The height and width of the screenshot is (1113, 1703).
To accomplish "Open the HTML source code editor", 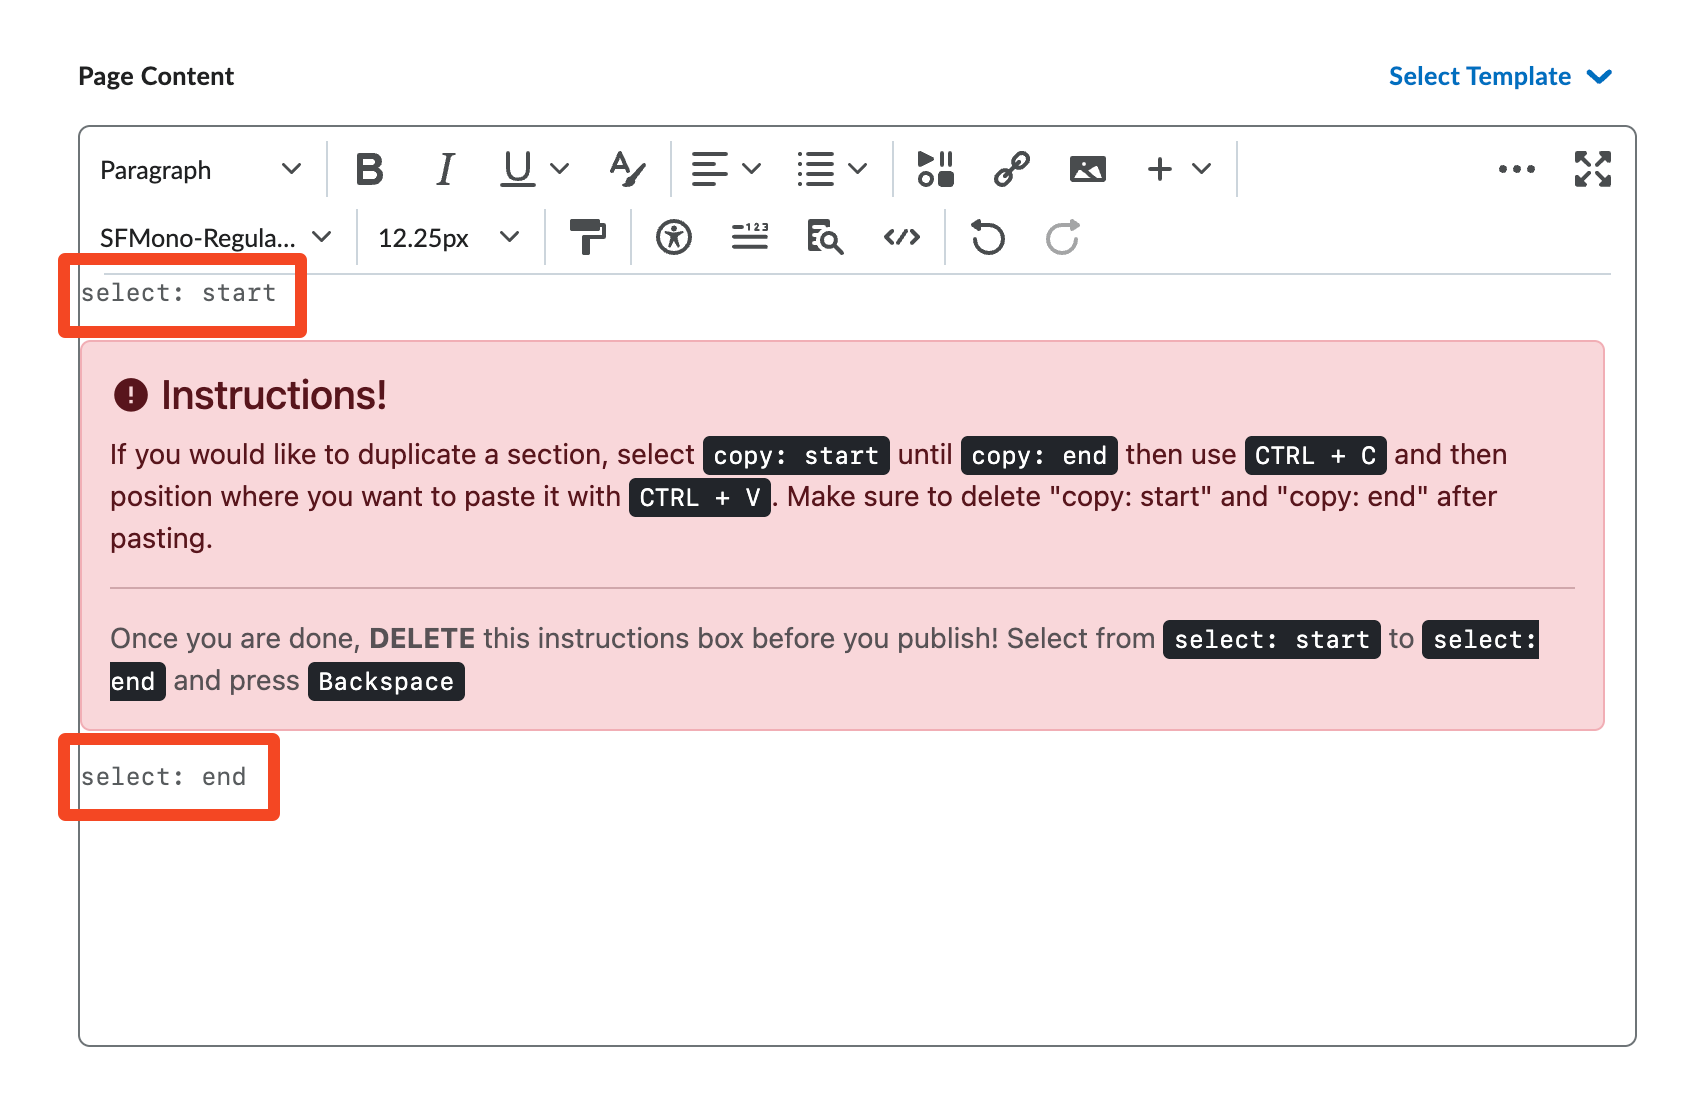I will click(901, 238).
